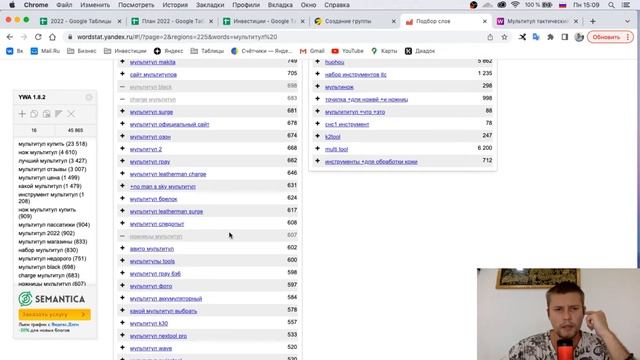The height and width of the screenshot is (360, 640).
Task: Open the 'Таблицы' bookmarks folder
Action: pyautogui.click(x=207, y=51)
